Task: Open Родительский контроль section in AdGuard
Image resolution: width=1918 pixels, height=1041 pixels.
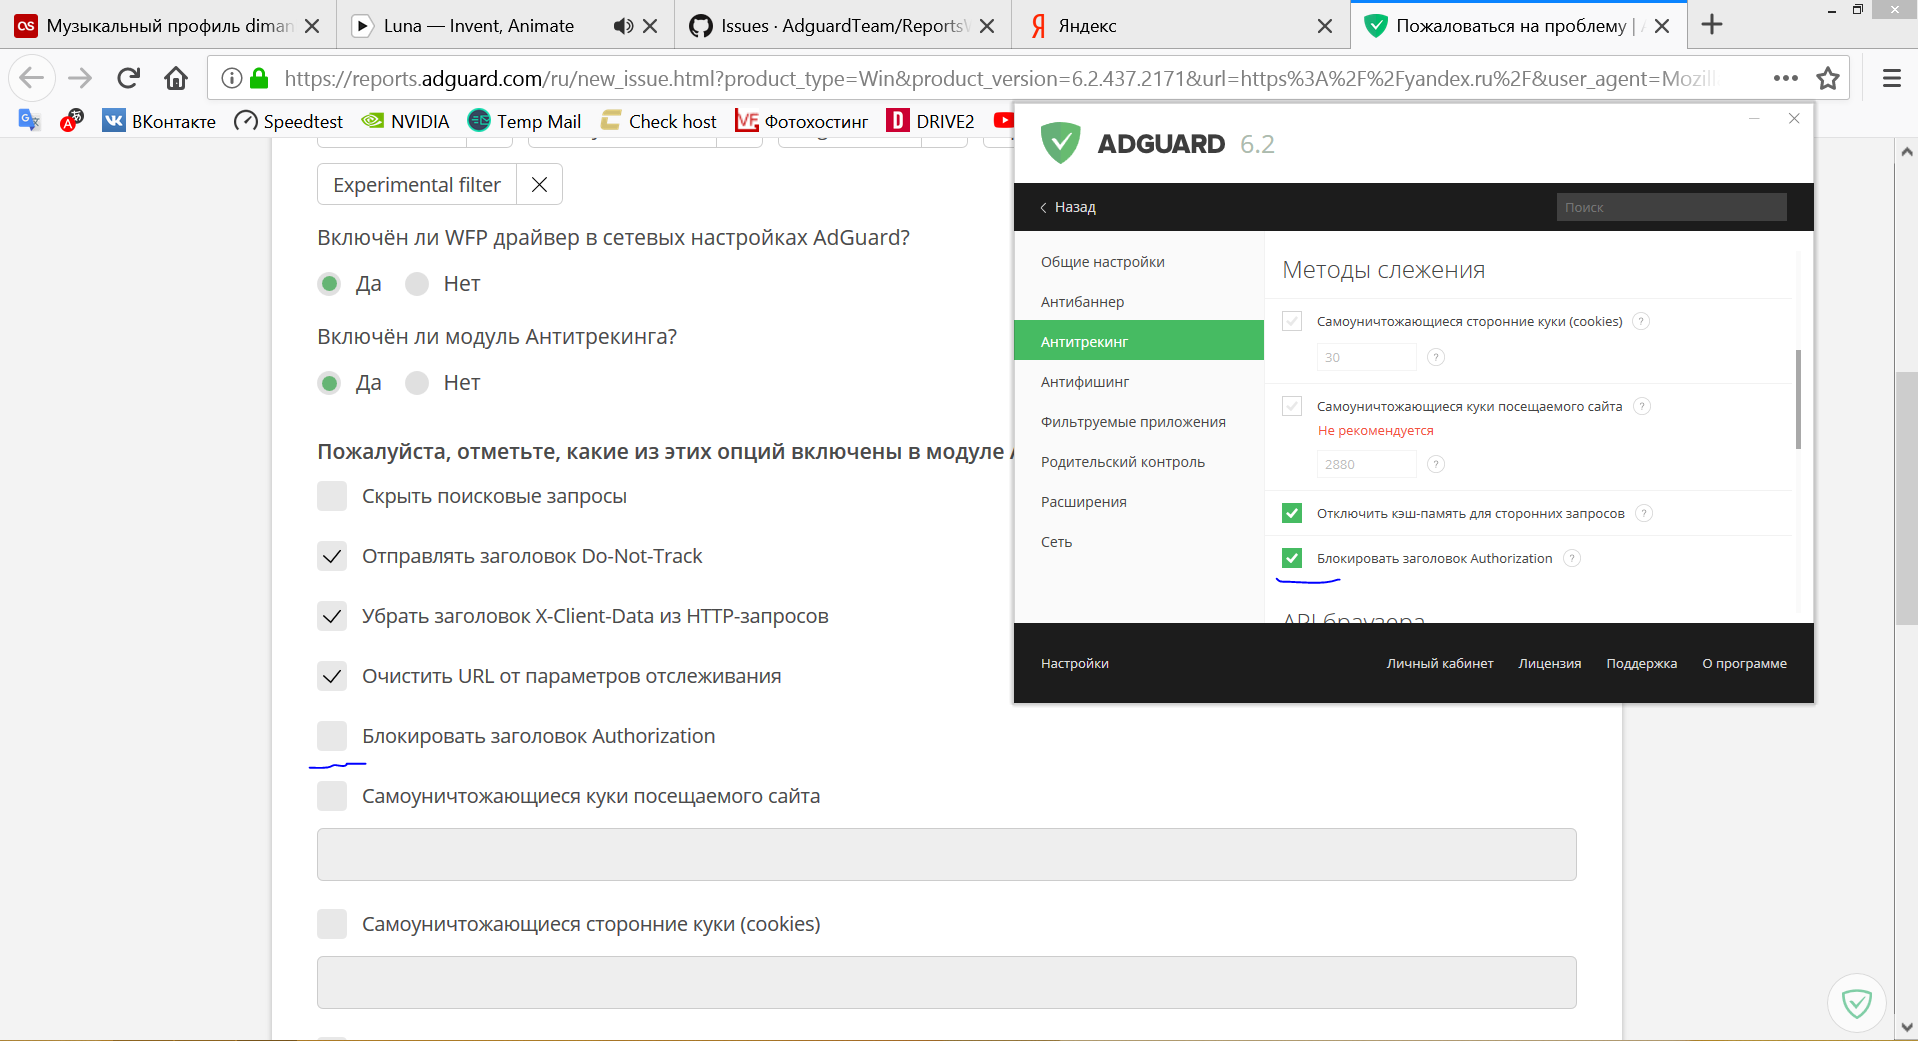Action: tap(1122, 461)
